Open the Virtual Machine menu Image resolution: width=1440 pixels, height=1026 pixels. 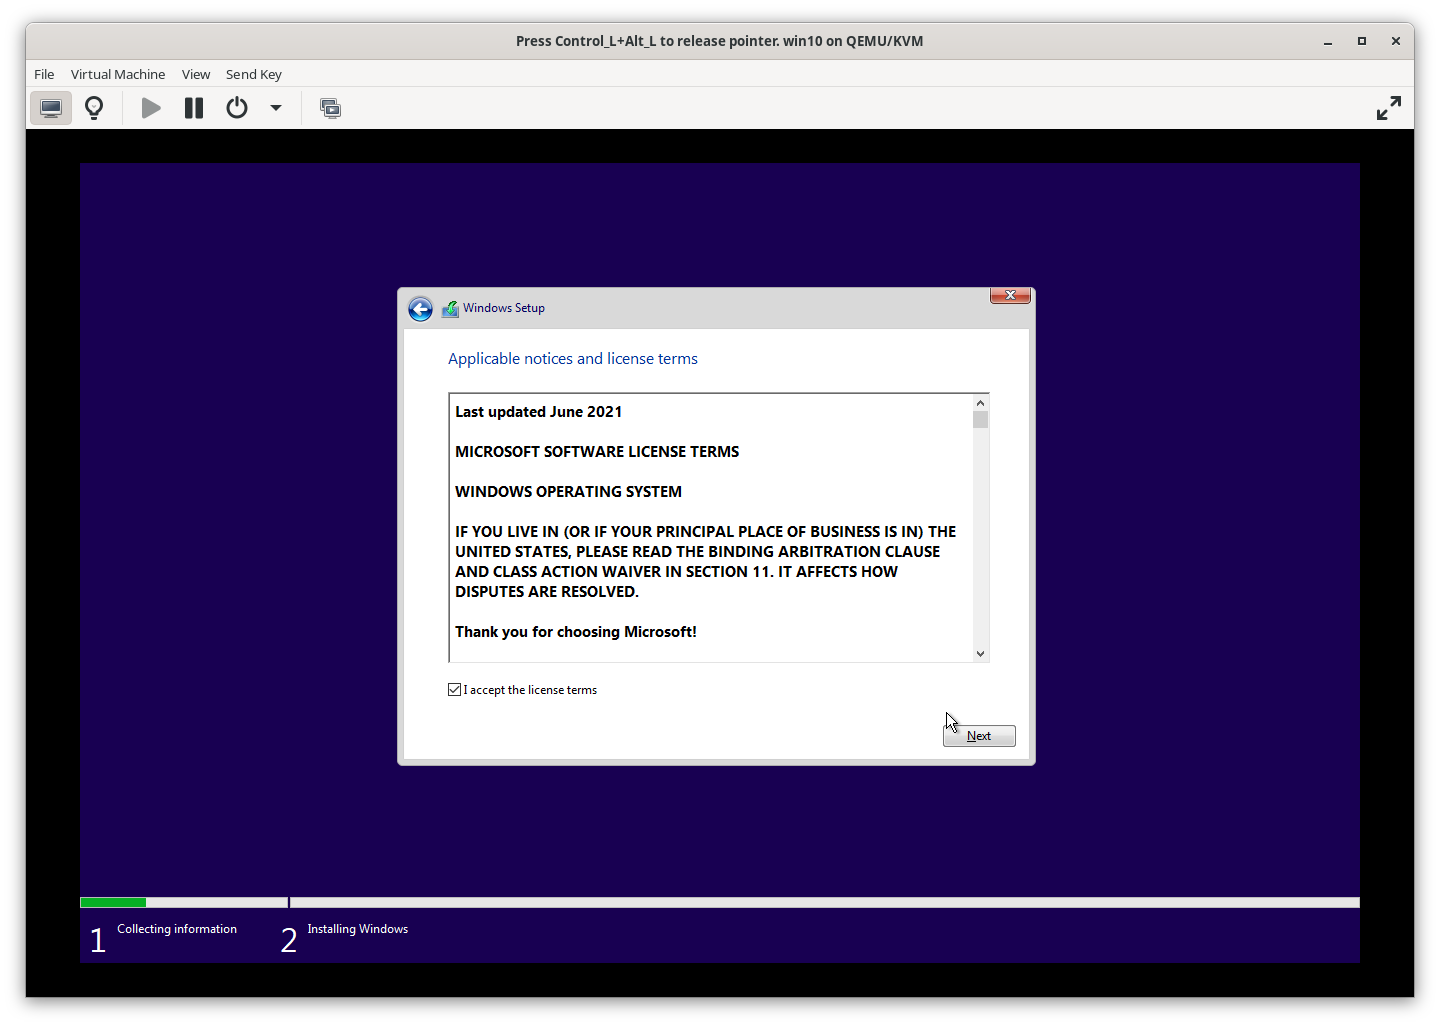118,74
